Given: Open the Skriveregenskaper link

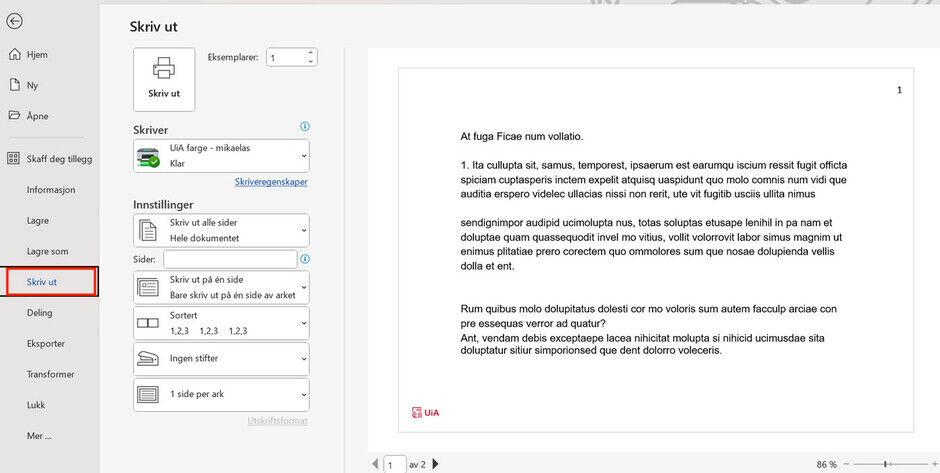Looking at the screenshot, I should 271,182.
